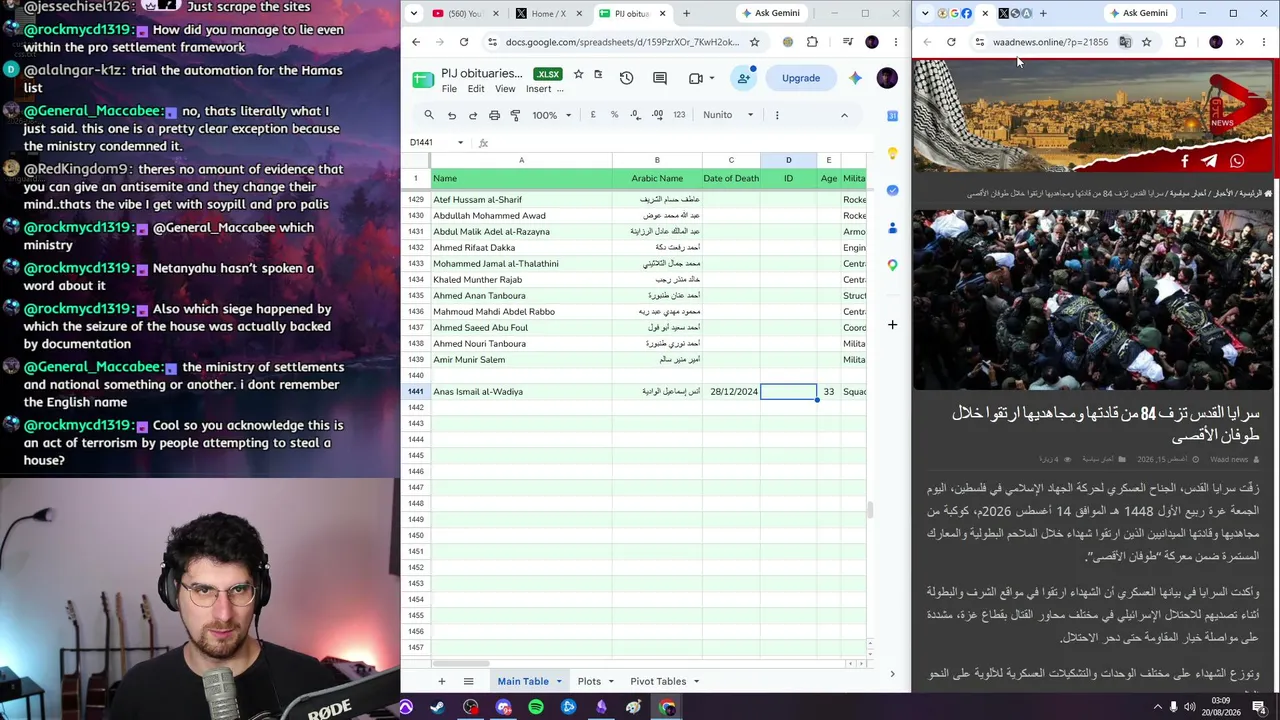This screenshot has width=1280, height=720.
Task: Click Ask Gemini in the waadnews window
Action: pos(1139,14)
